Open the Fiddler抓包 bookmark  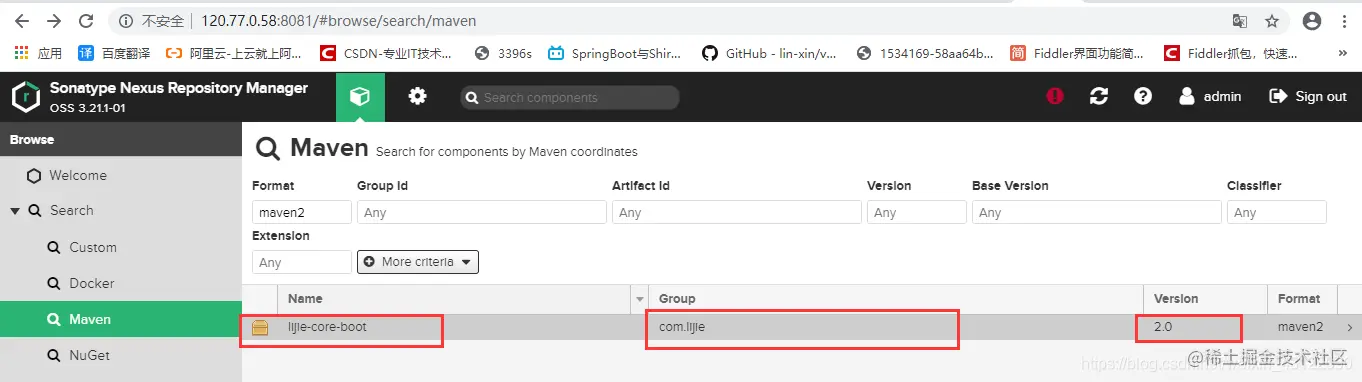tap(1231, 53)
